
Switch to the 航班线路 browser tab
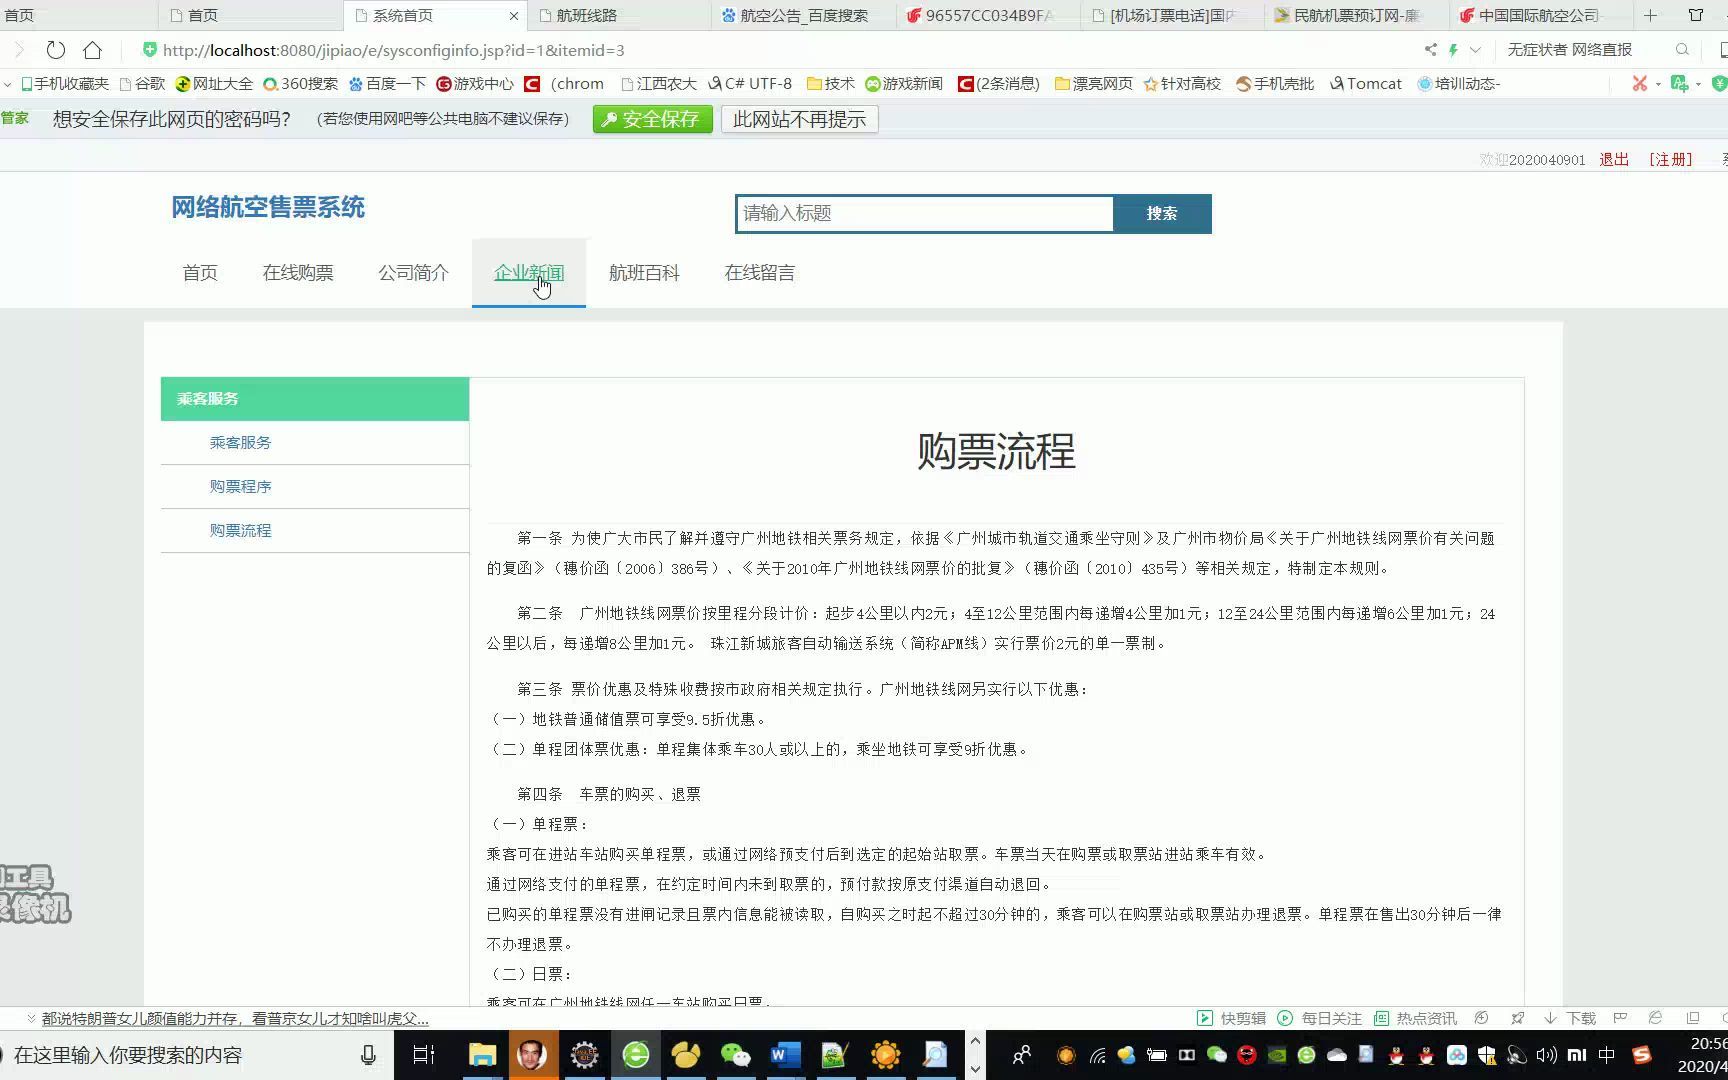point(585,15)
